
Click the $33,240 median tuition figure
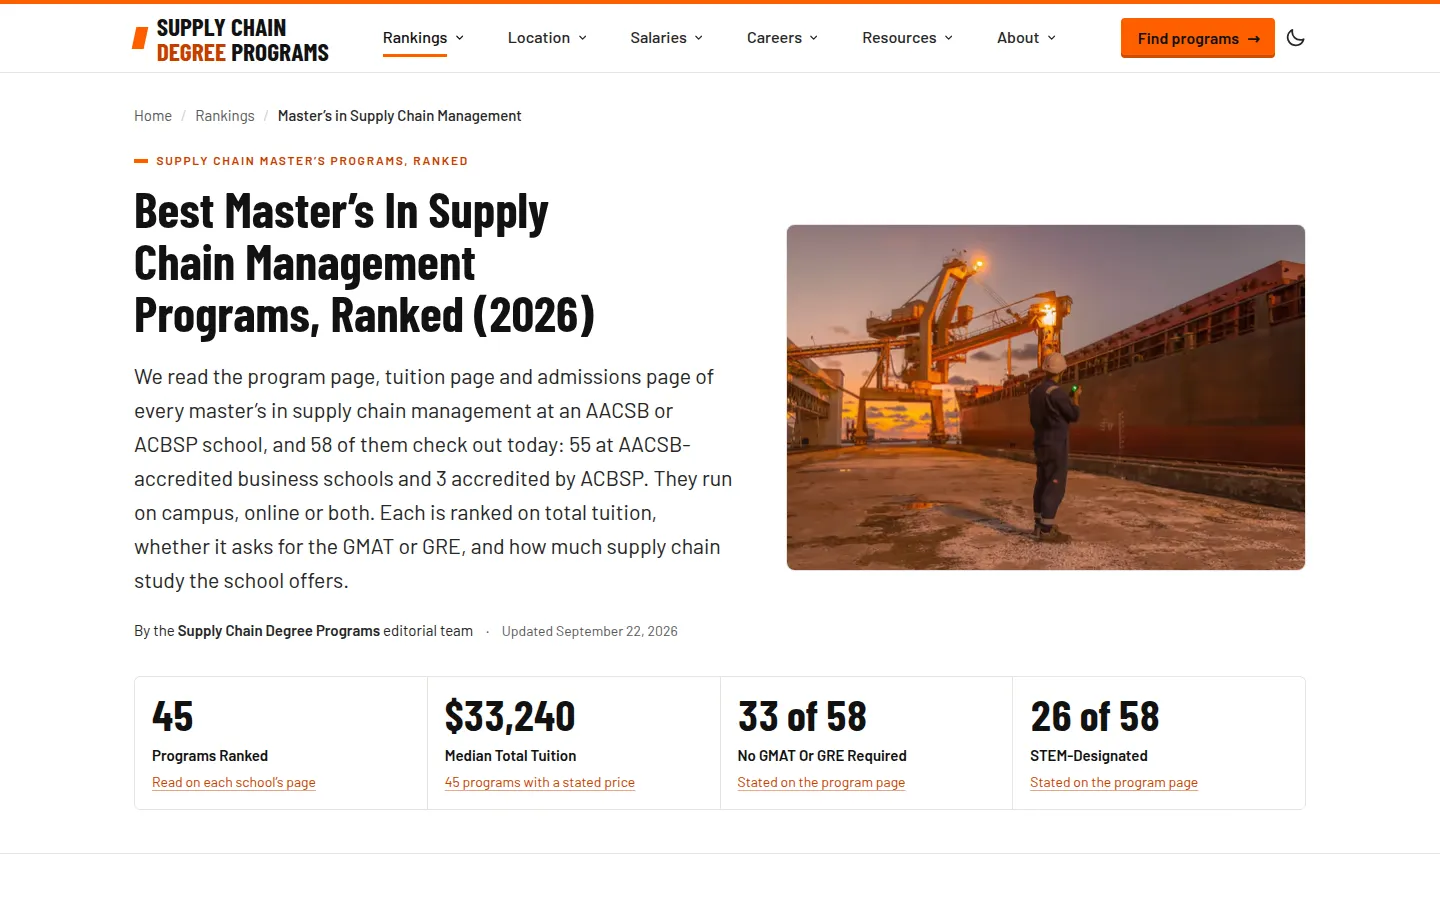pyautogui.click(x=510, y=717)
